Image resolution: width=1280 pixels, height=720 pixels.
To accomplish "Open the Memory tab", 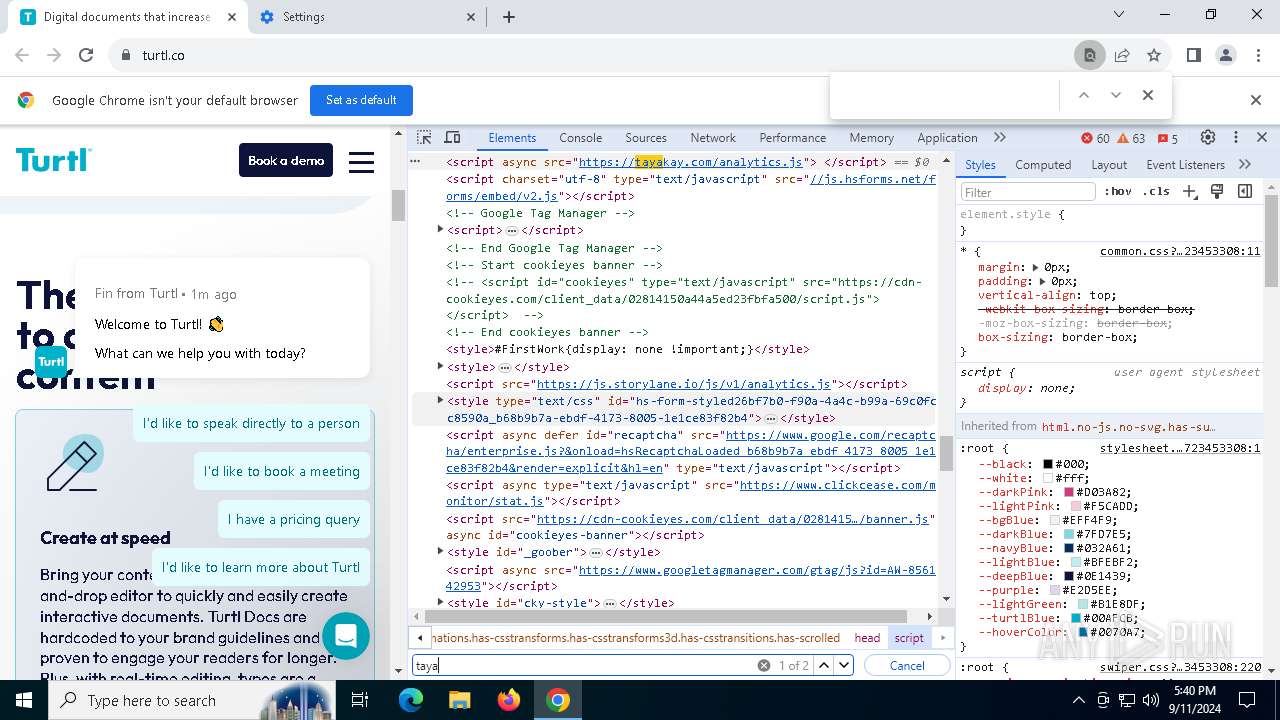I will (871, 138).
